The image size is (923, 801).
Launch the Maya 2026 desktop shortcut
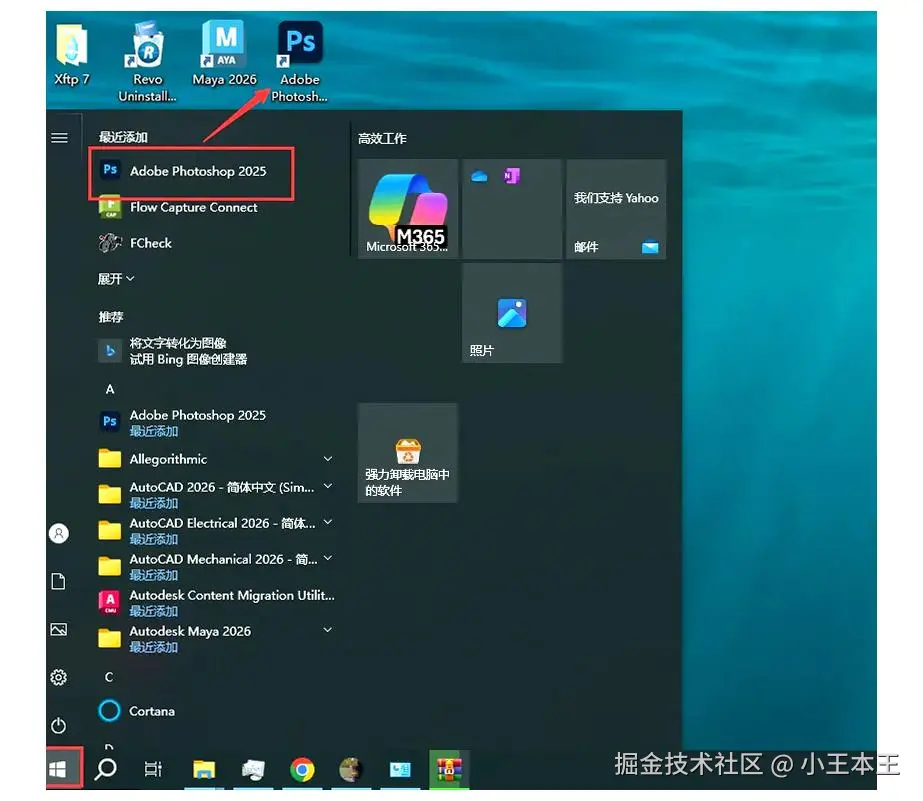pos(224,54)
